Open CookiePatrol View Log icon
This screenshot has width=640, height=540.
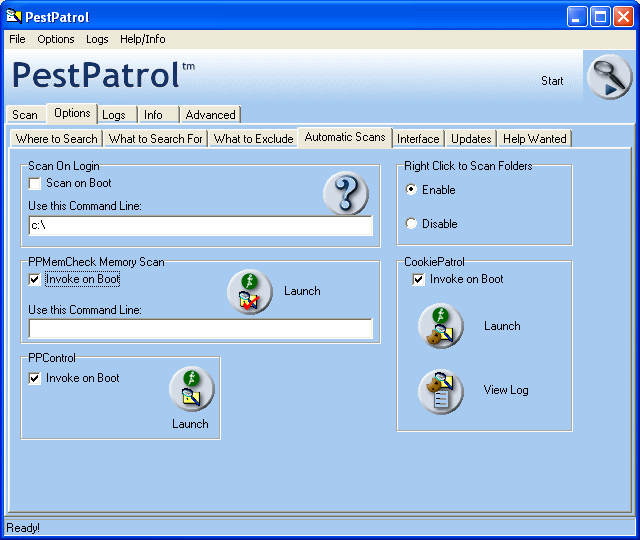pyautogui.click(x=440, y=391)
